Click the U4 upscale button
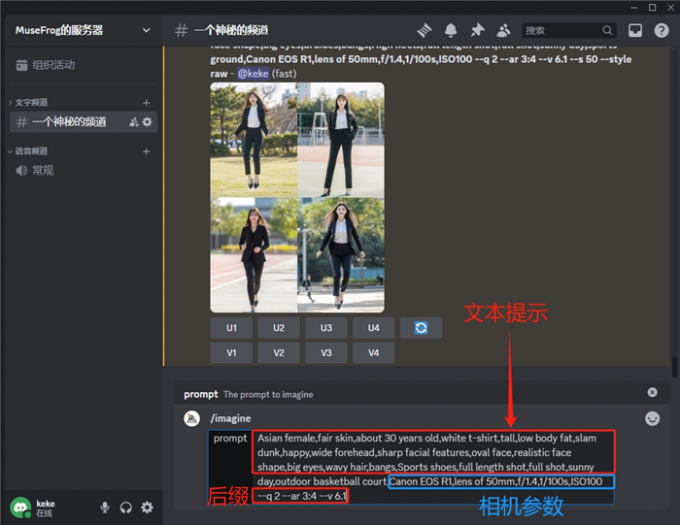This screenshot has height=525, width=680. point(373,328)
